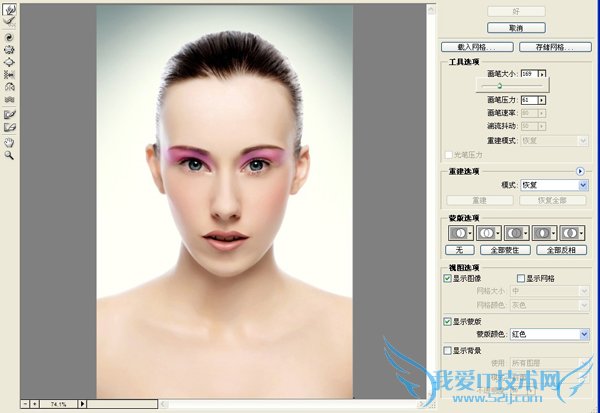Click the 全部反相 invert all button

click(561, 250)
